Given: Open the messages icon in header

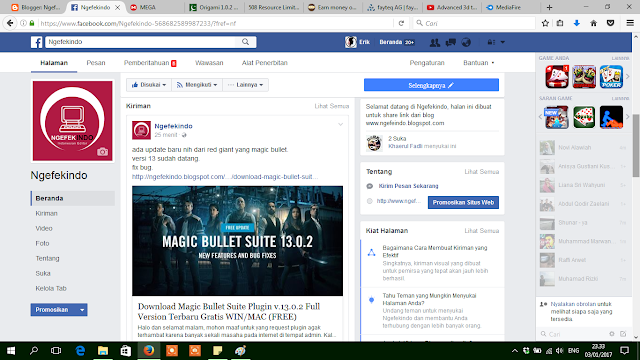Looking at the screenshot, I should click(x=451, y=42).
